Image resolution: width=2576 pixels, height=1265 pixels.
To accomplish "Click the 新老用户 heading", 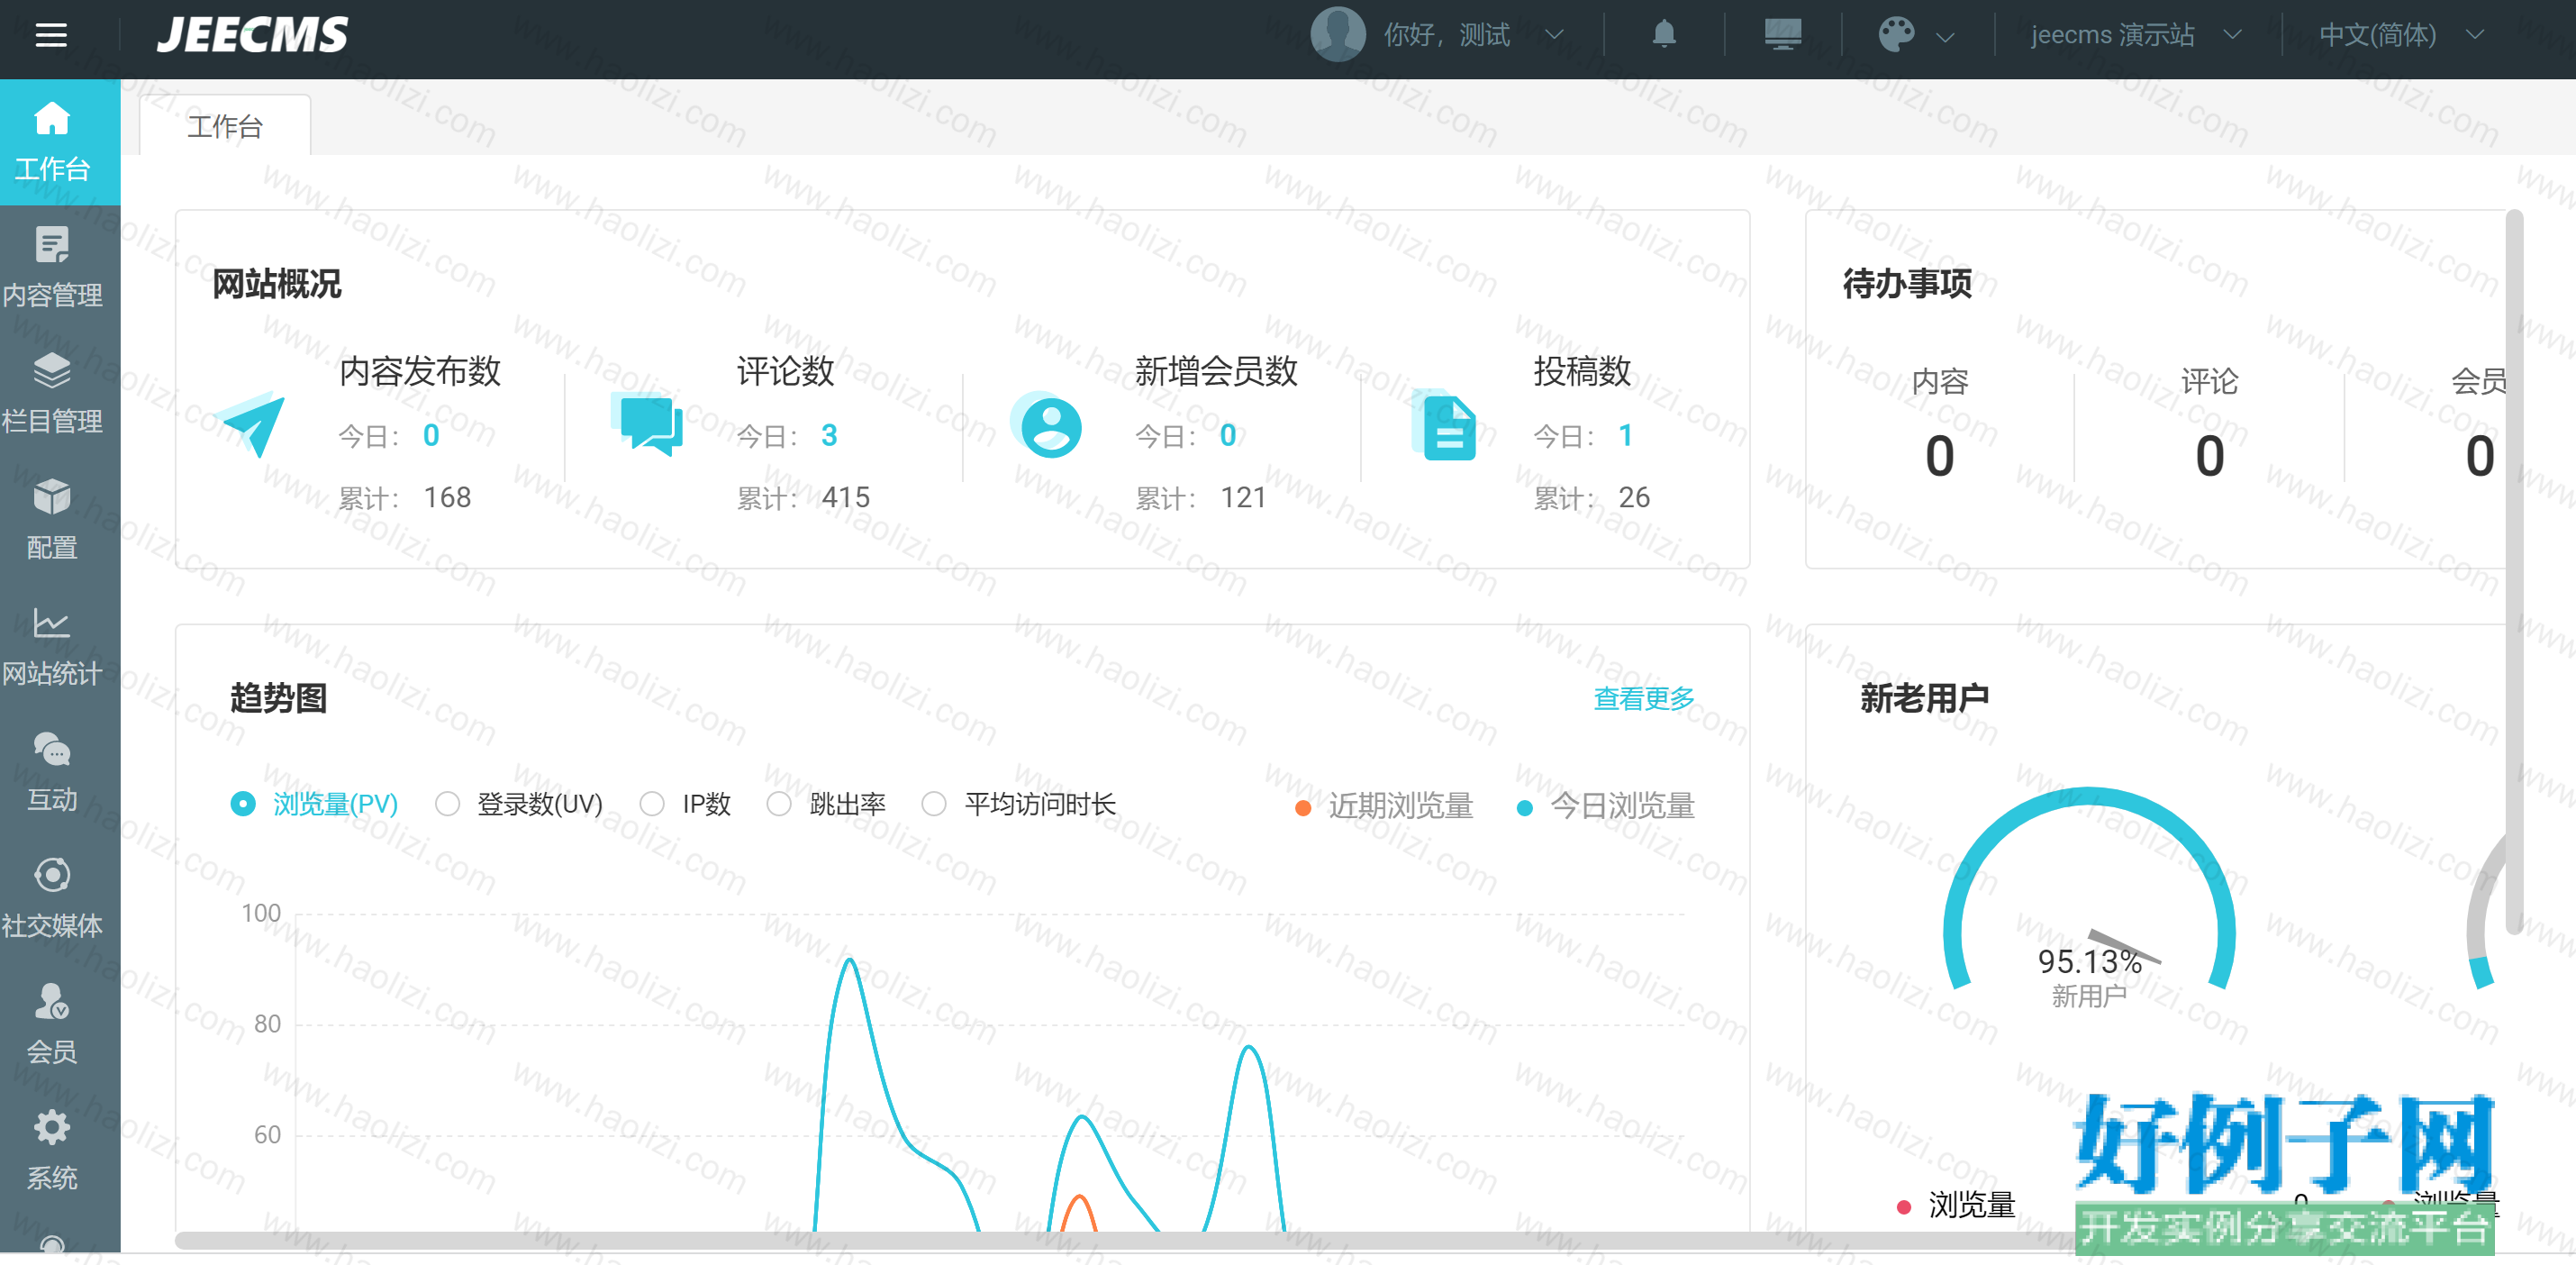I will [x=1924, y=698].
